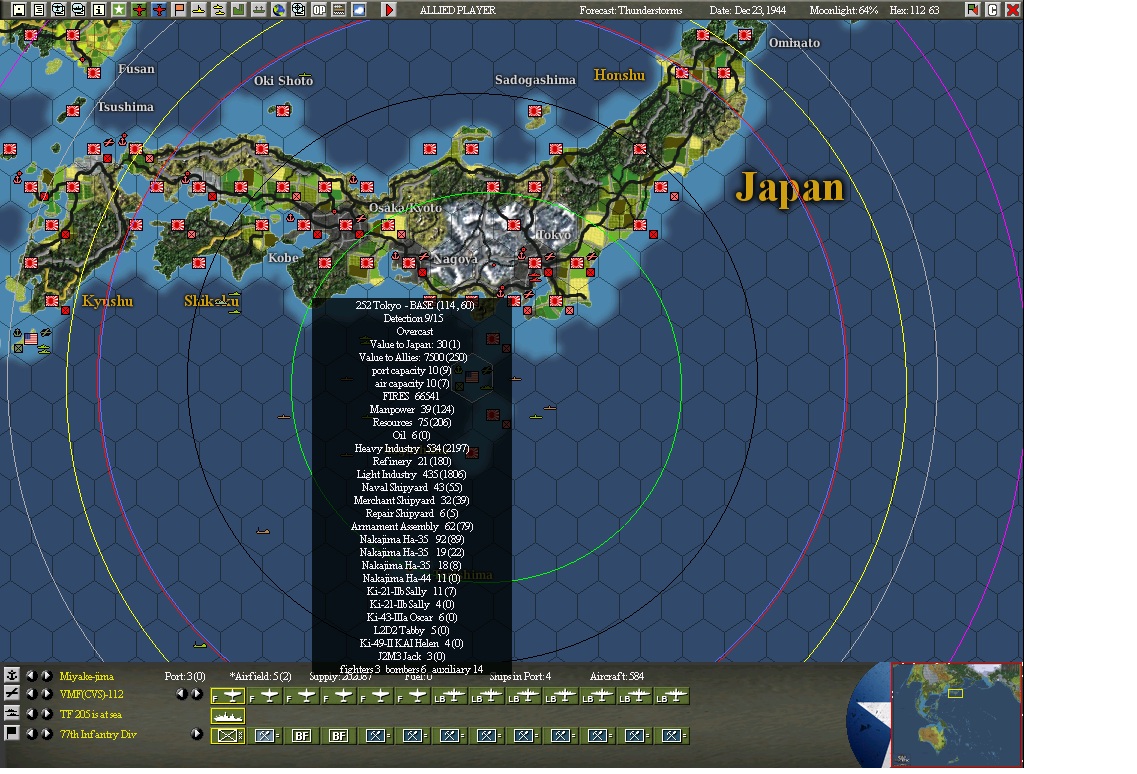Image resolution: width=1137 pixels, height=774 pixels.
Task: Select the TF 205 warship silhouette icon
Action: 228,717
